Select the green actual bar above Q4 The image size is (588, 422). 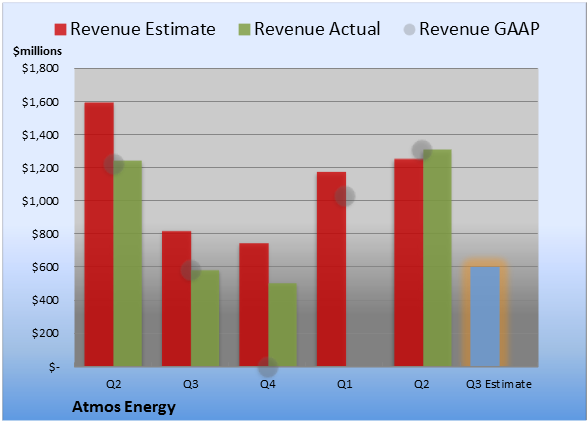[x=282, y=324]
